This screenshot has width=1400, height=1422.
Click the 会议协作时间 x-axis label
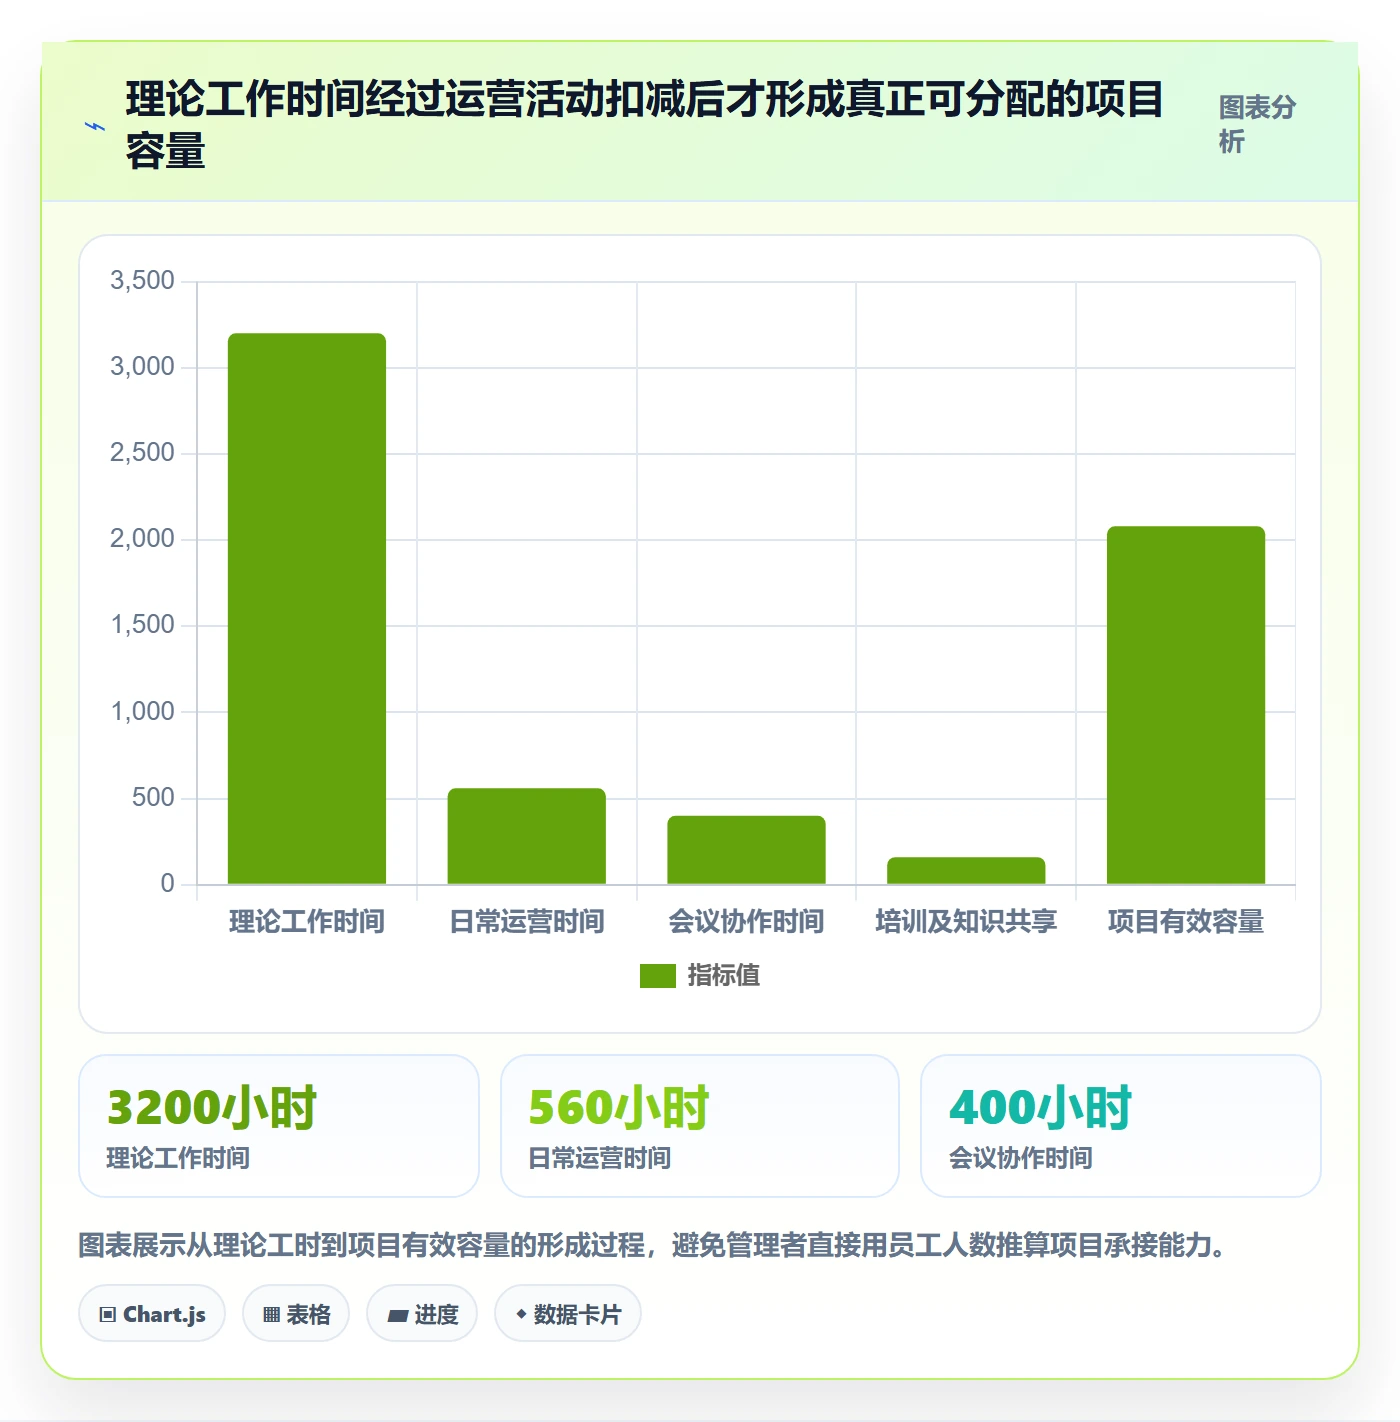(746, 921)
